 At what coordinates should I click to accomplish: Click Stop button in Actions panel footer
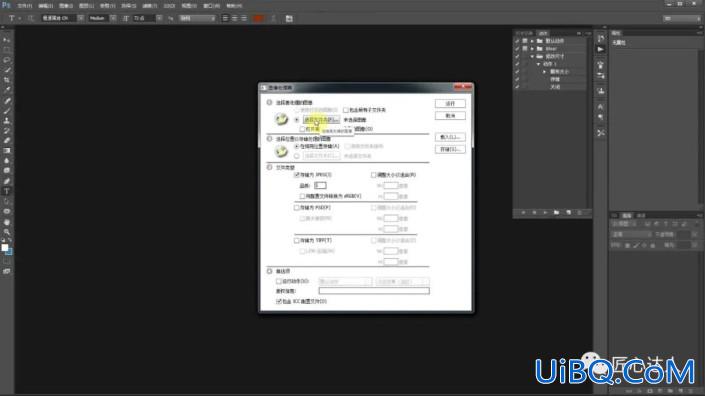pos(523,212)
